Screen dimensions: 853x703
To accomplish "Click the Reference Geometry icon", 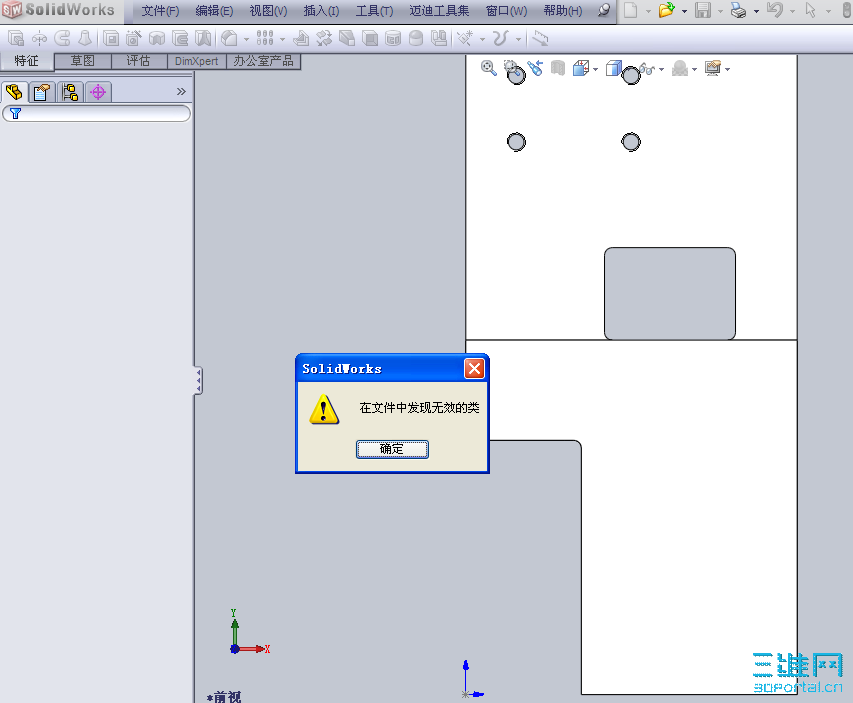I will (x=465, y=38).
